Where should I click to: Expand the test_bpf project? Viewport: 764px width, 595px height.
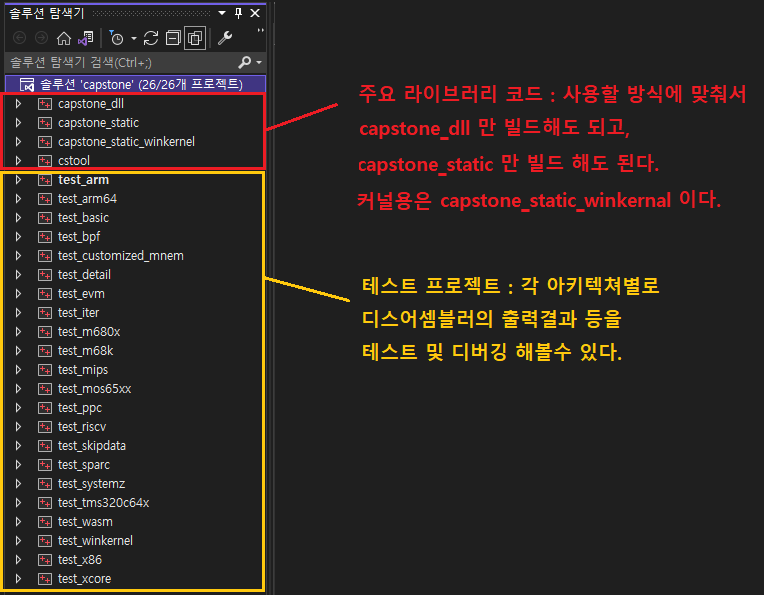pos(18,236)
